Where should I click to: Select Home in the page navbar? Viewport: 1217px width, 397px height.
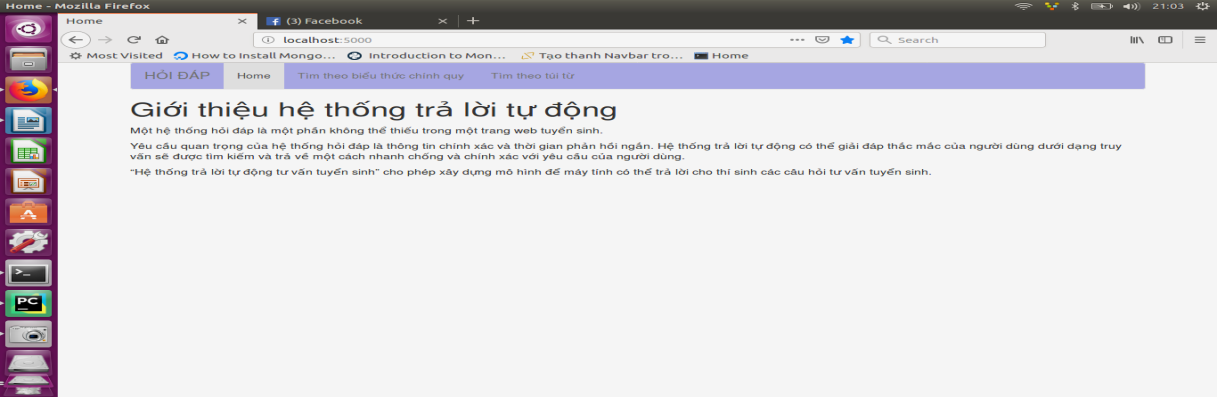click(254, 76)
